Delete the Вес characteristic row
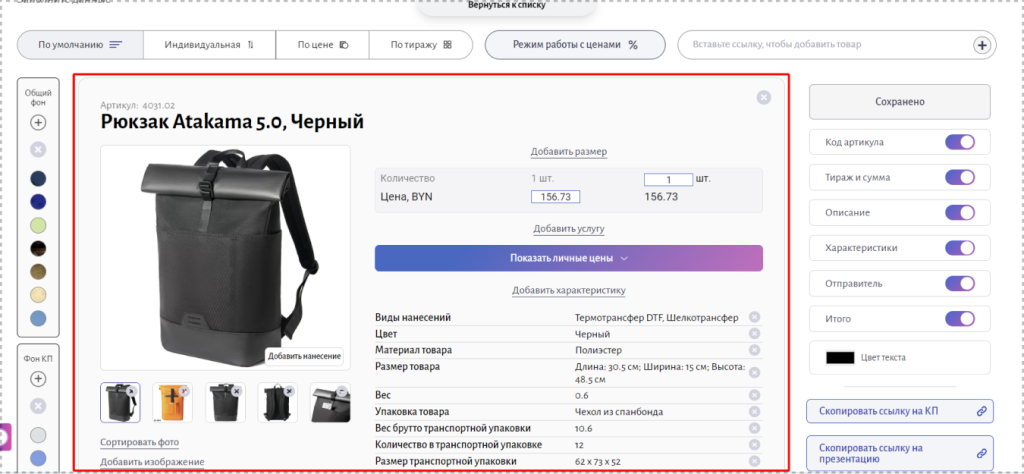Screen dimensions: 1024x474 tap(754, 395)
